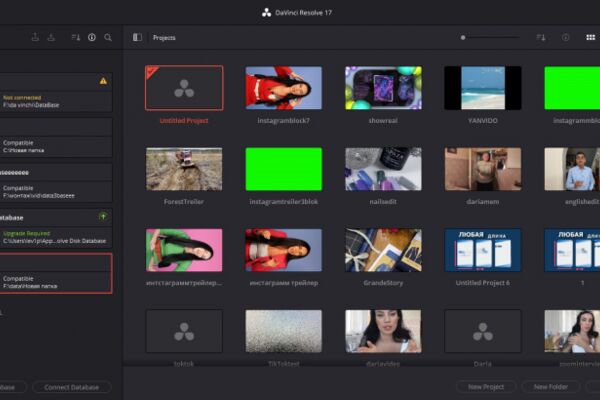Select the pink-background интстаграммтрейлер project thumbnail
This screenshot has height=400, width=600.
[x=184, y=250]
